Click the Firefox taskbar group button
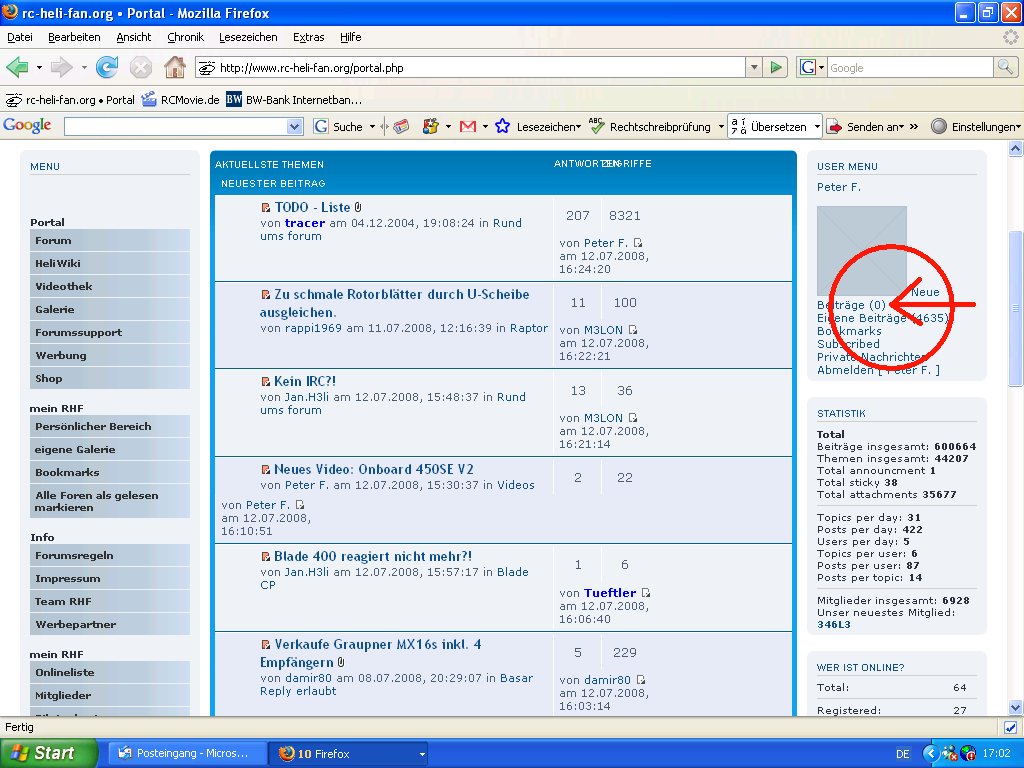 (350, 754)
